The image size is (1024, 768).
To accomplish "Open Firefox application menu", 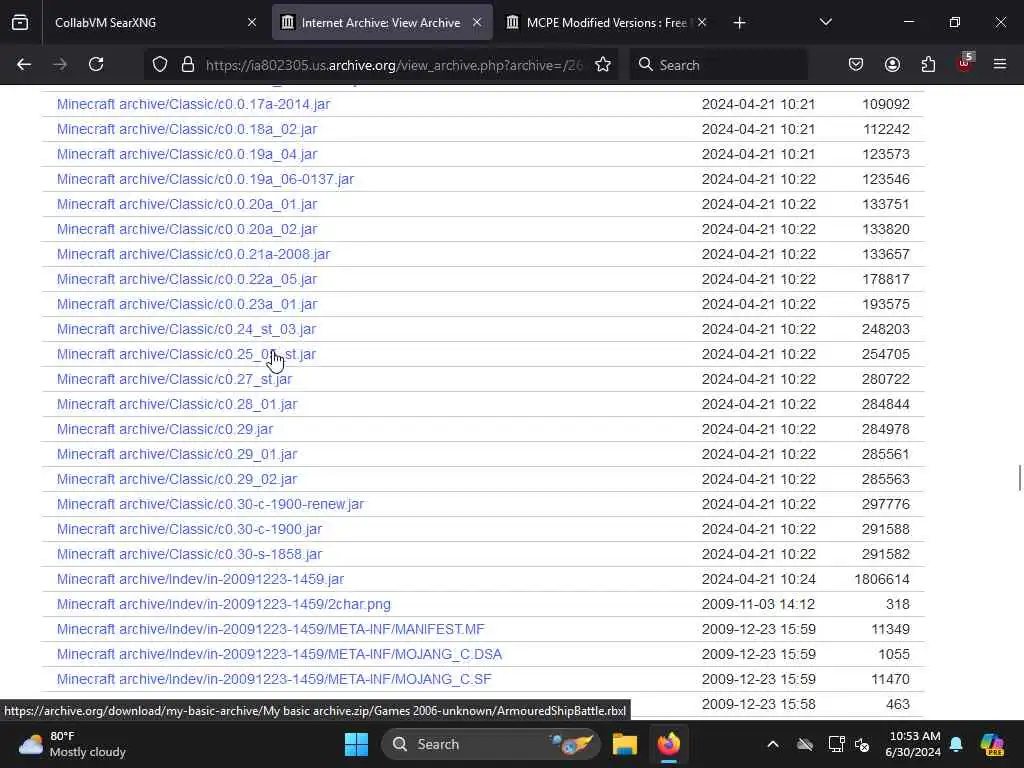I will [x=1000, y=65].
